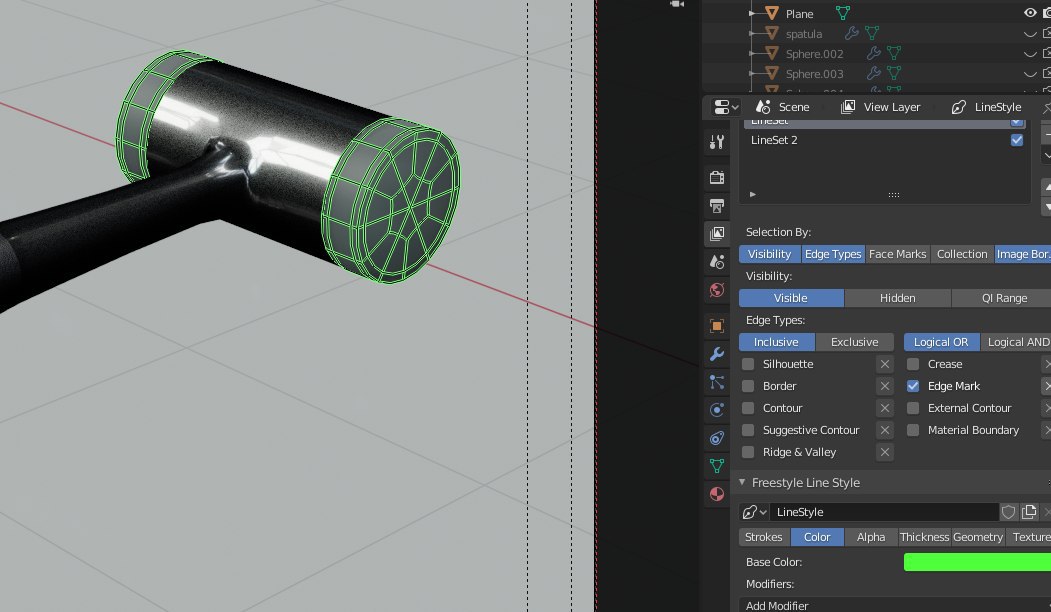
Task: Enable the Contour edge type checkbox
Action: [748, 408]
